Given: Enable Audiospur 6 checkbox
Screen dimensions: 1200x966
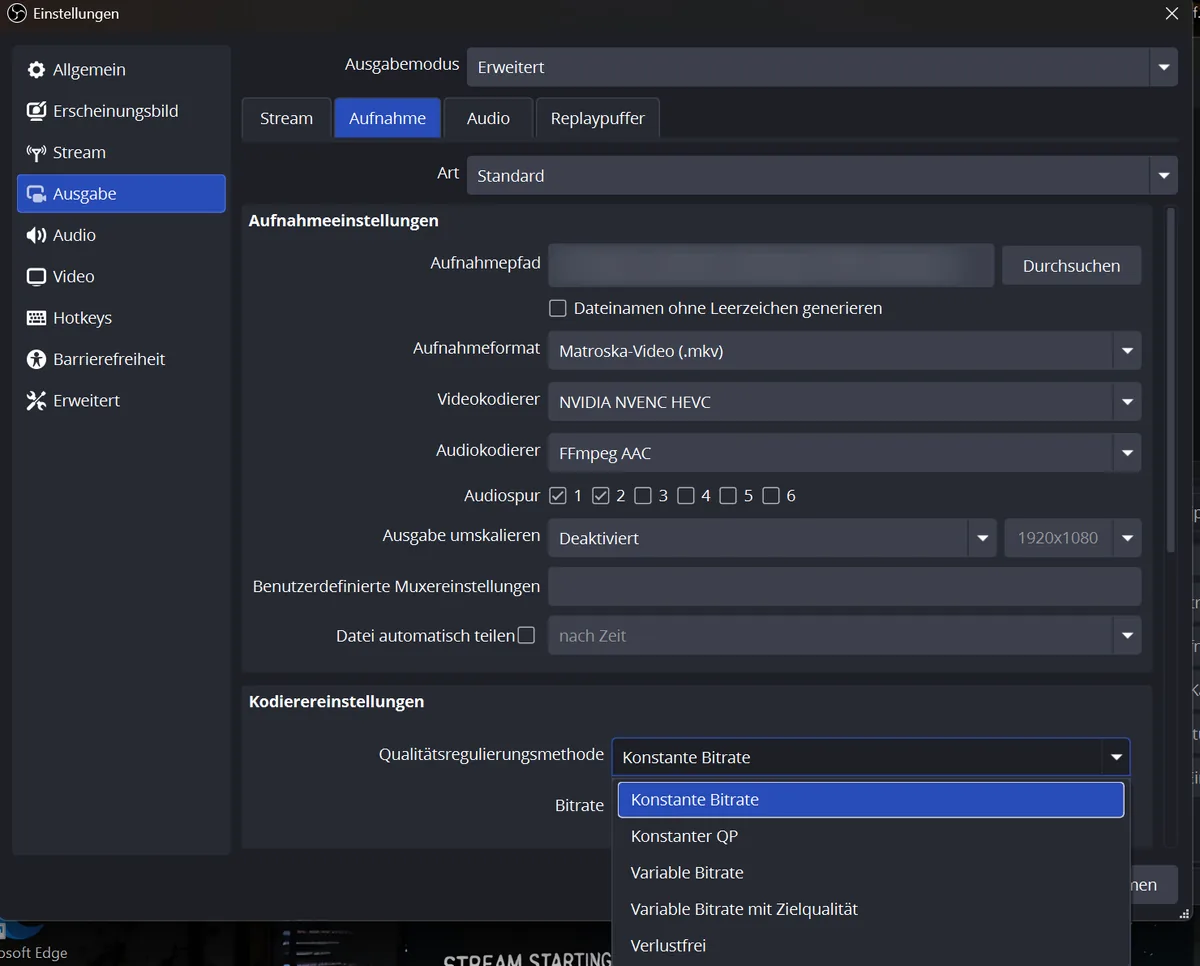Looking at the screenshot, I should tap(771, 495).
